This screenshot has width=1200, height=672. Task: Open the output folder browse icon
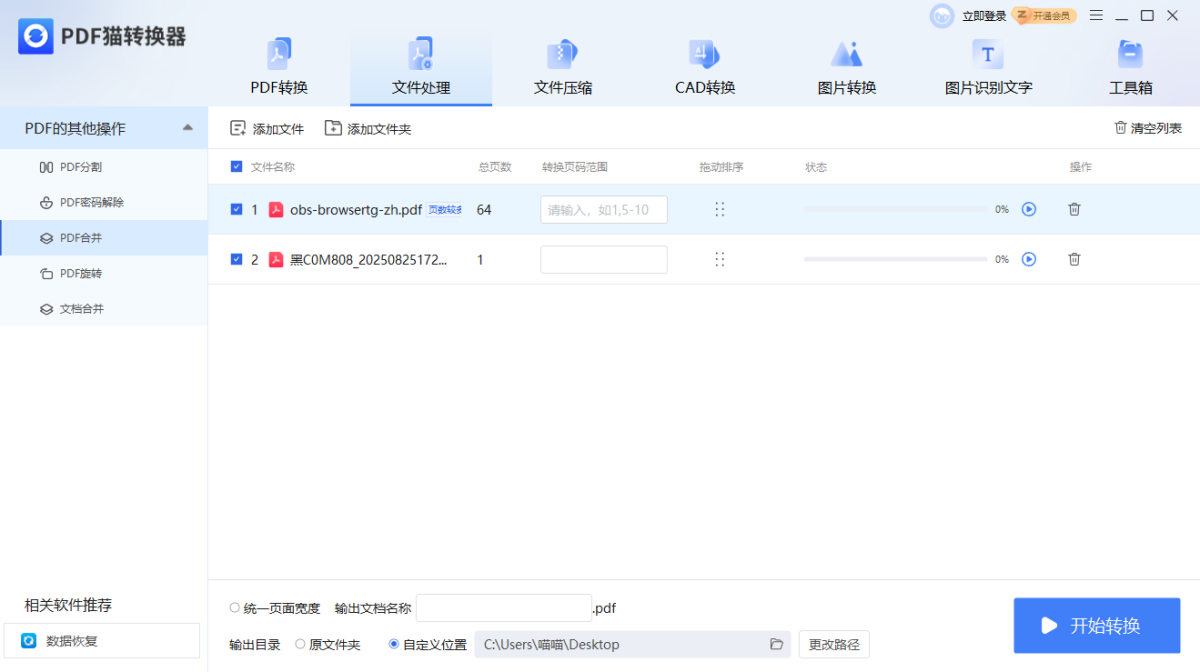click(776, 644)
